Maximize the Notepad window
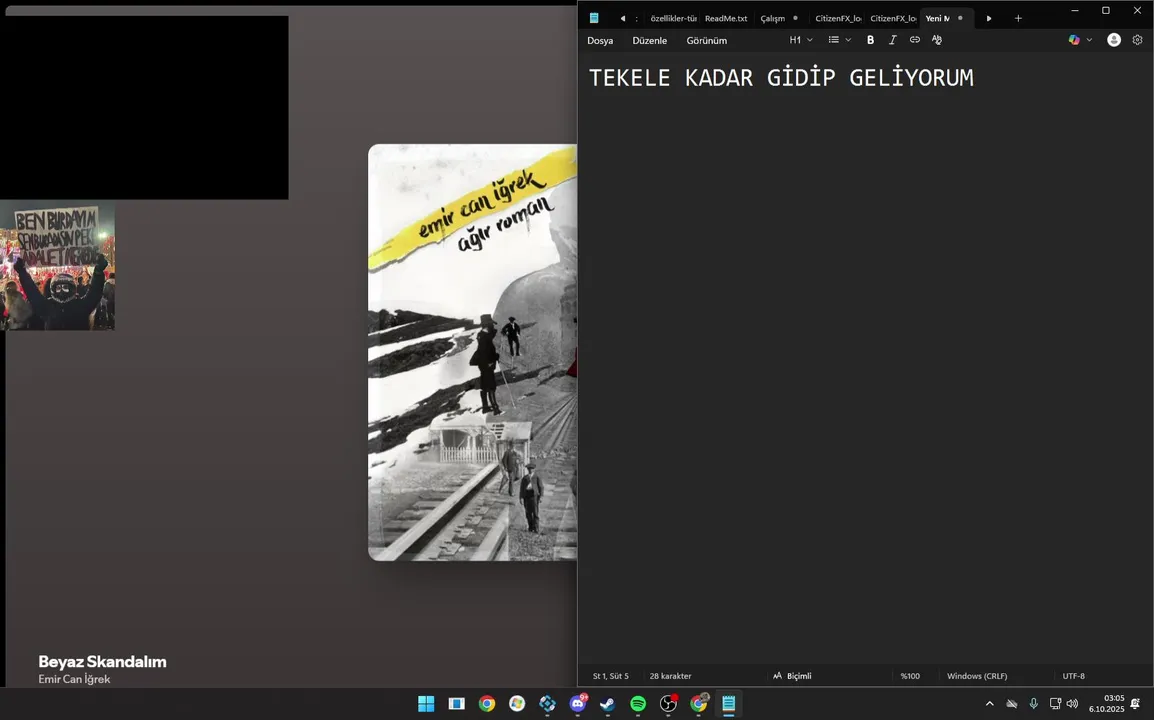Image resolution: width=1154 pixels, height=720 pixels. click(1105, 10)
